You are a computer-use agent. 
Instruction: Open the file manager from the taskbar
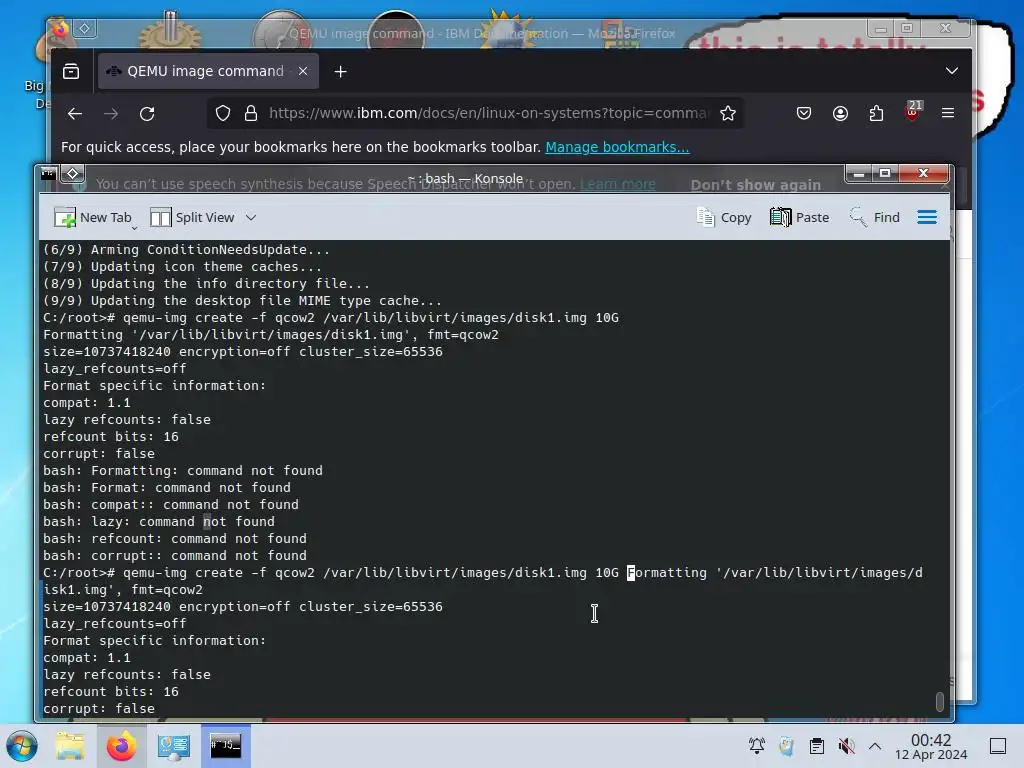pyautogui.click(x=70, y=746)
